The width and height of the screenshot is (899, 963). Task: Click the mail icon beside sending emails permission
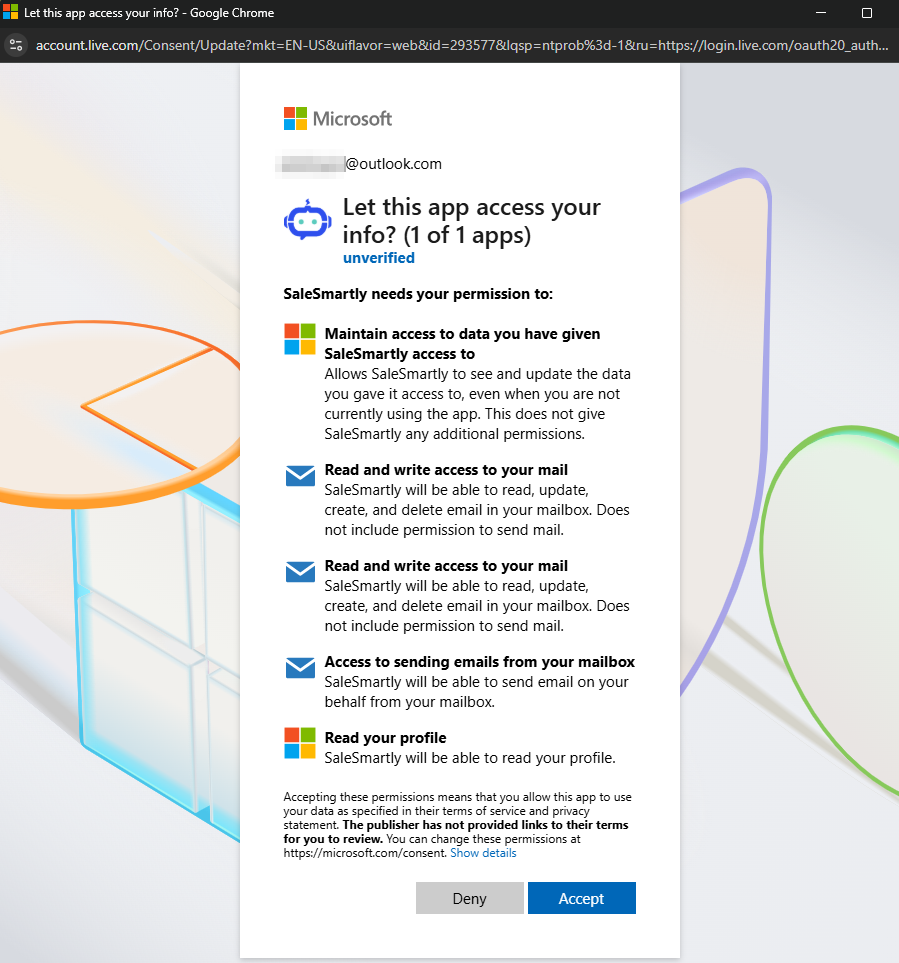tap(300, 667)
